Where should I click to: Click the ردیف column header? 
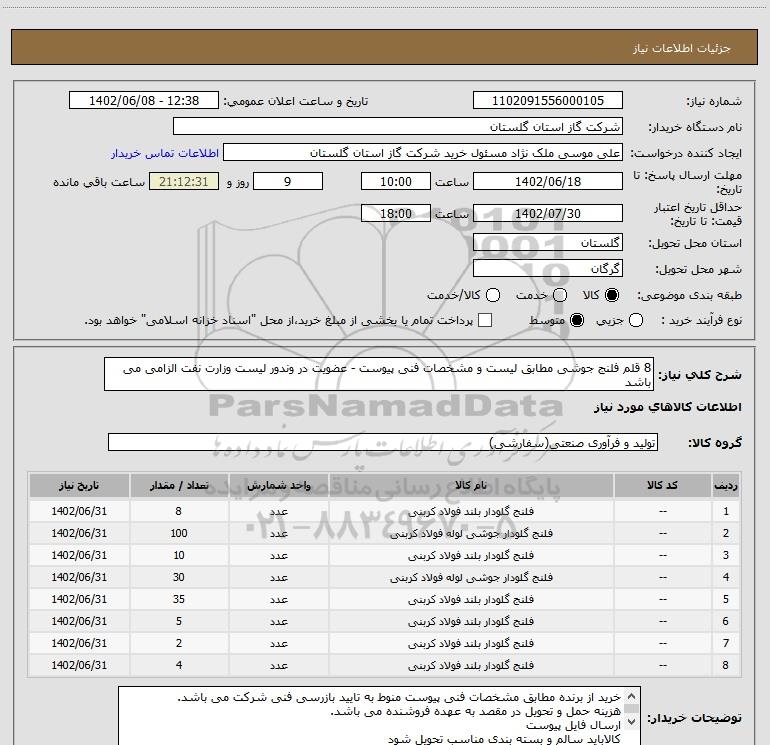pos(726,485)
